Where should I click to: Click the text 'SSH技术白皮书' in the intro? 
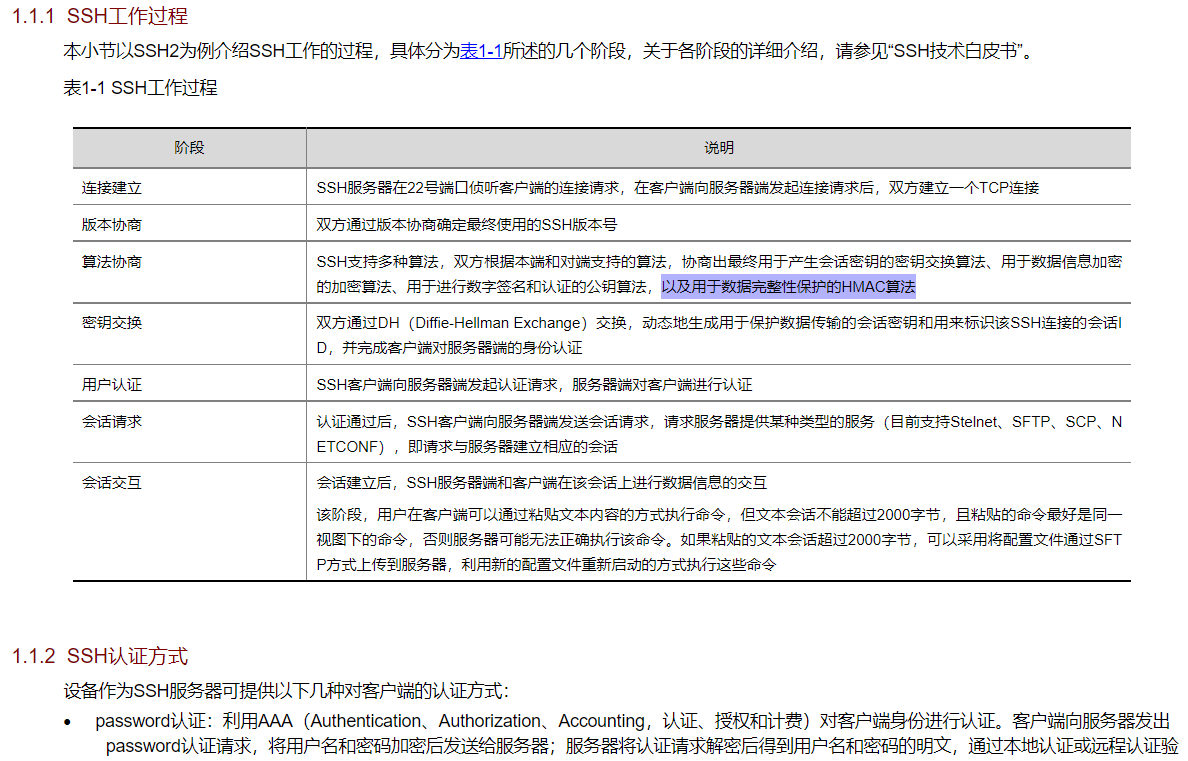[955, 51]
